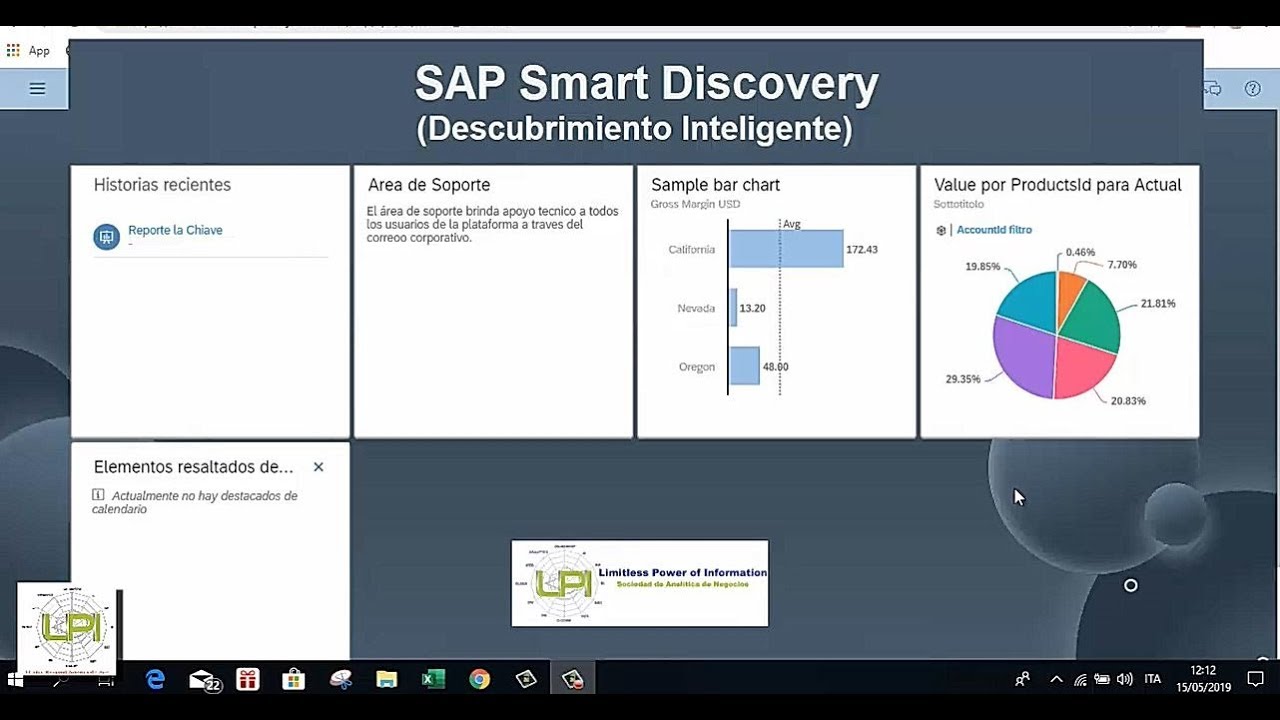This screenshot has width=1280, height=720.
Task: Open the network Wi-Fi tray icon
Action: [x=1080, y=679]
